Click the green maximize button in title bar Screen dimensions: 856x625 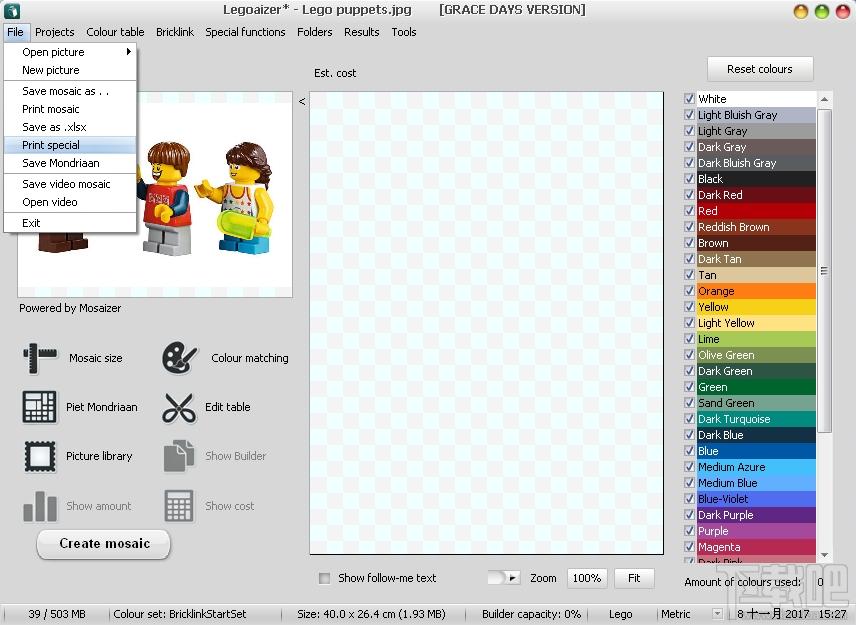pos(822,11)
